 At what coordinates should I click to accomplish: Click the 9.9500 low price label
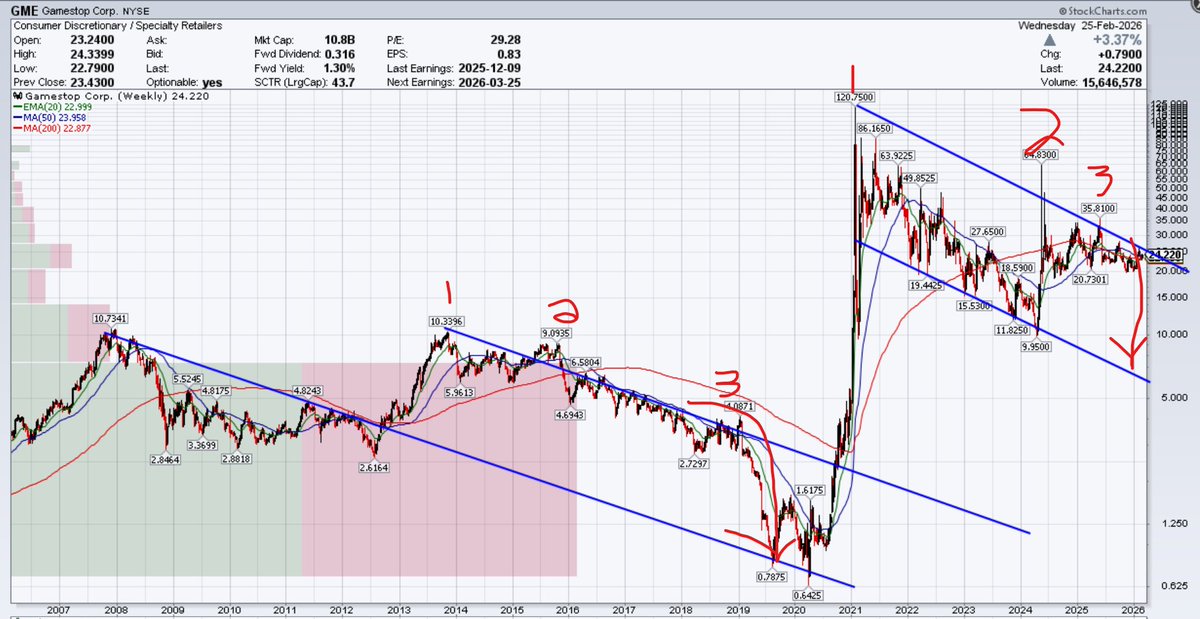tap(1037, 345)
